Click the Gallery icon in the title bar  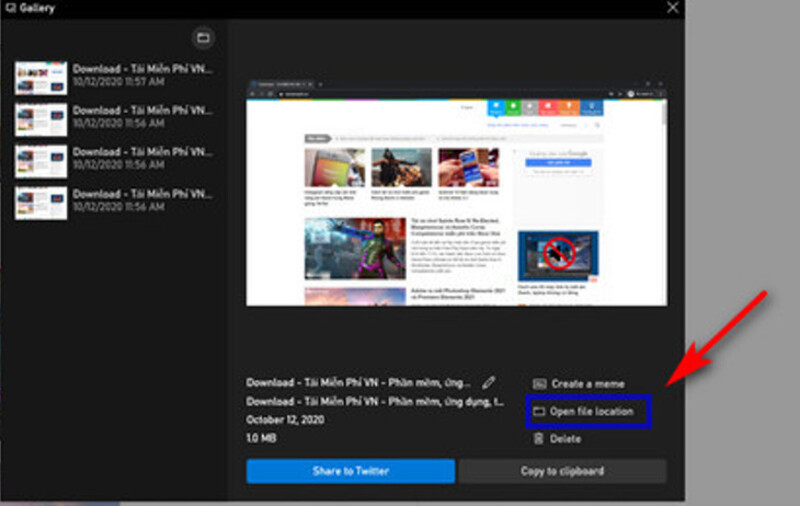tap(11, 8)
